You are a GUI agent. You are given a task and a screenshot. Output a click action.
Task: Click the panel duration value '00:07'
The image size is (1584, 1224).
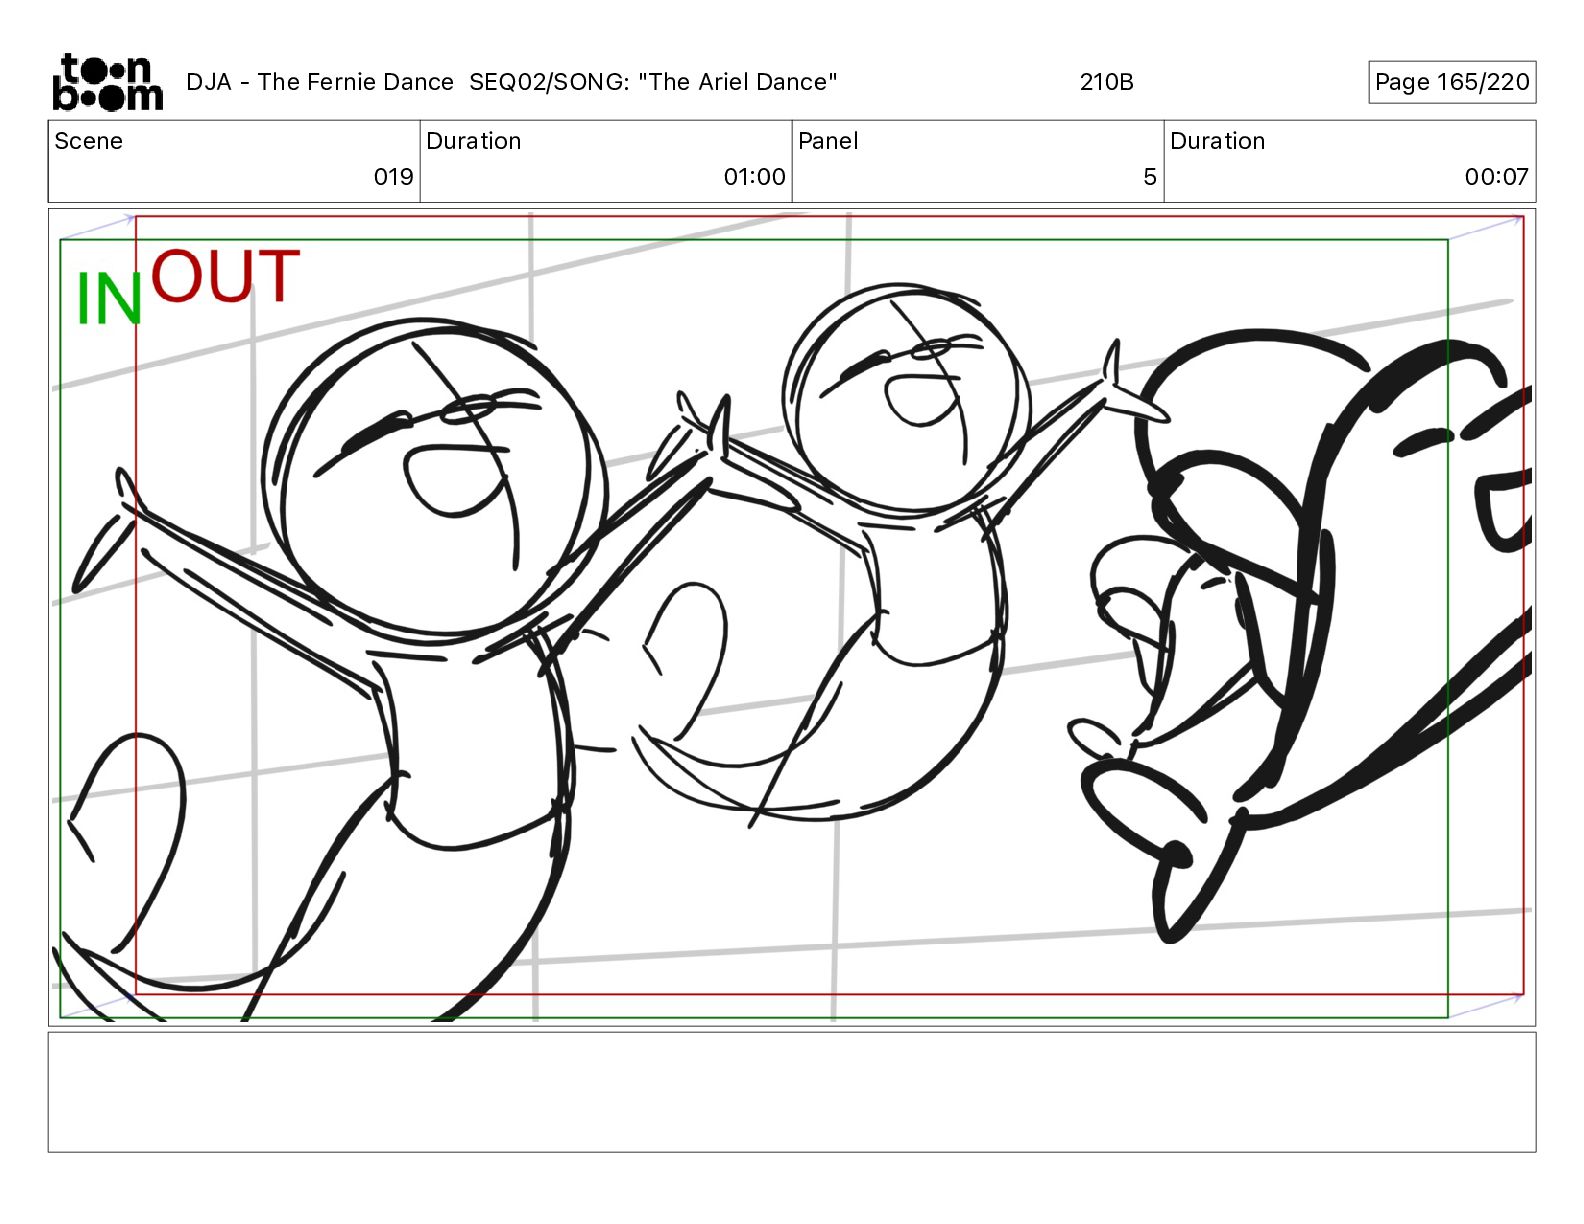[1496, 177]
